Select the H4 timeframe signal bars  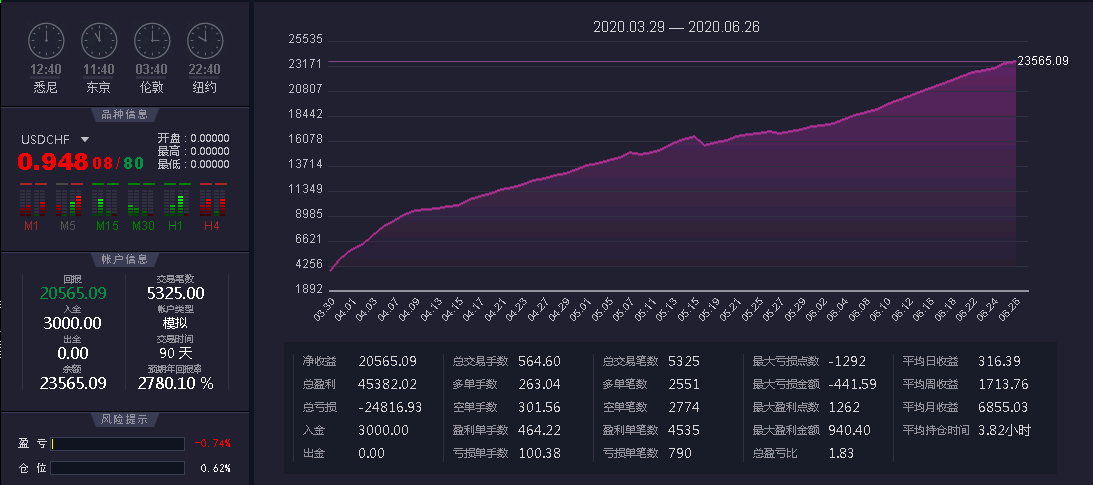pos(213,200)
